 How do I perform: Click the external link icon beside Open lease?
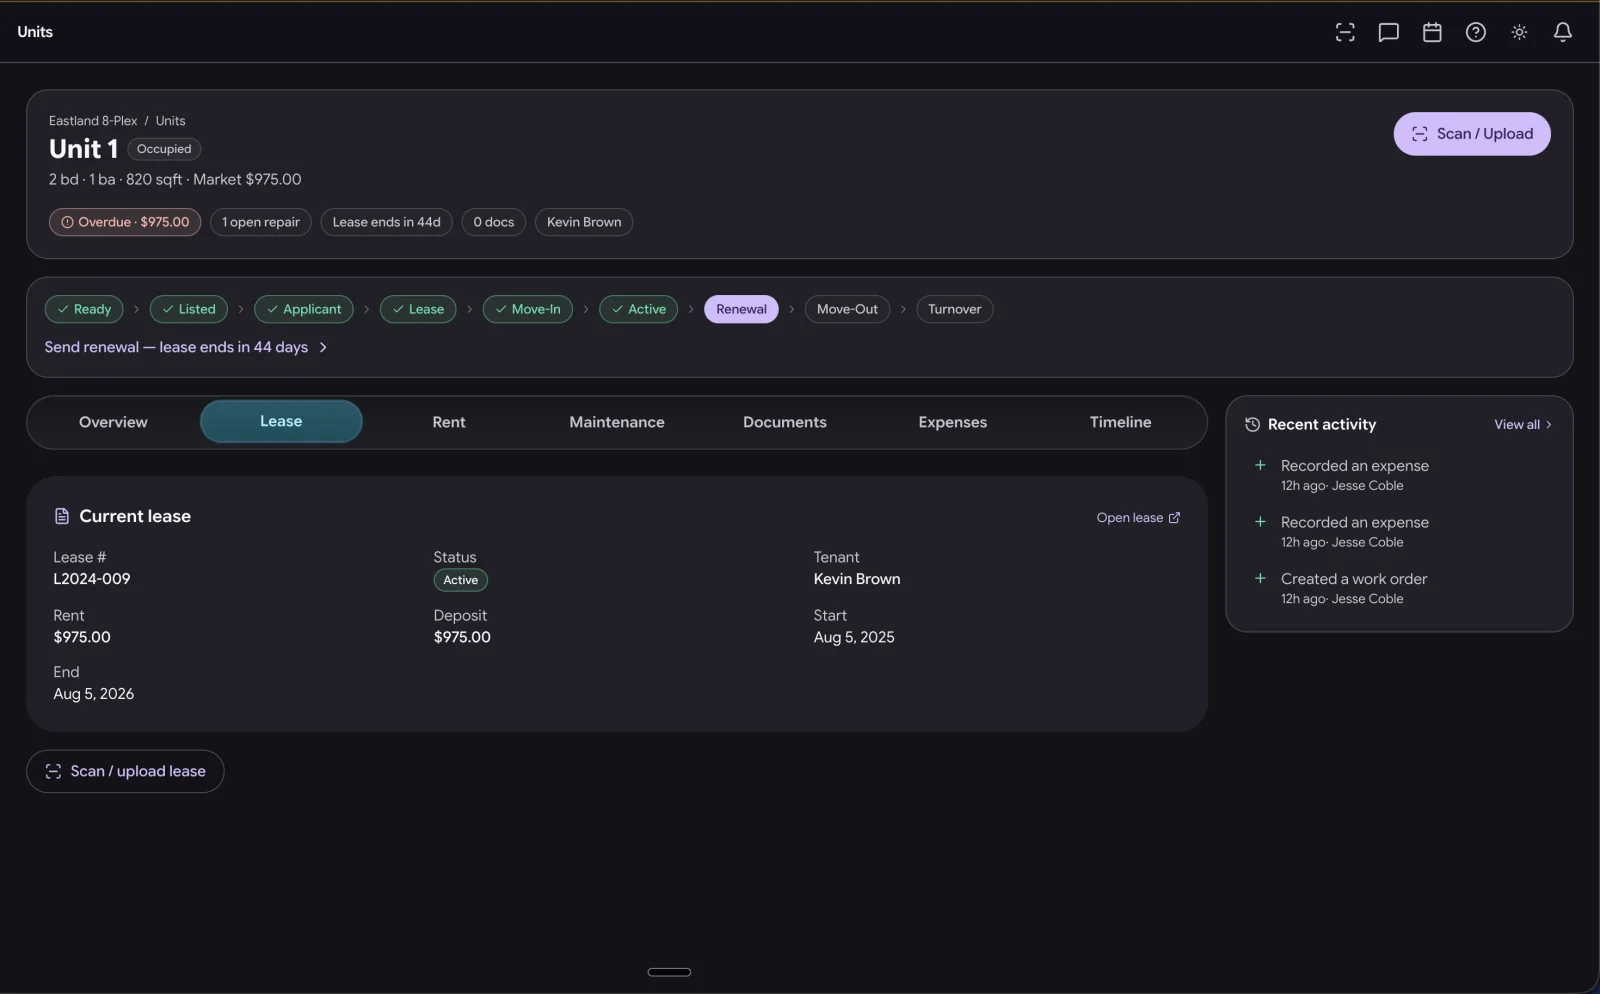[x=1174, y=517]
